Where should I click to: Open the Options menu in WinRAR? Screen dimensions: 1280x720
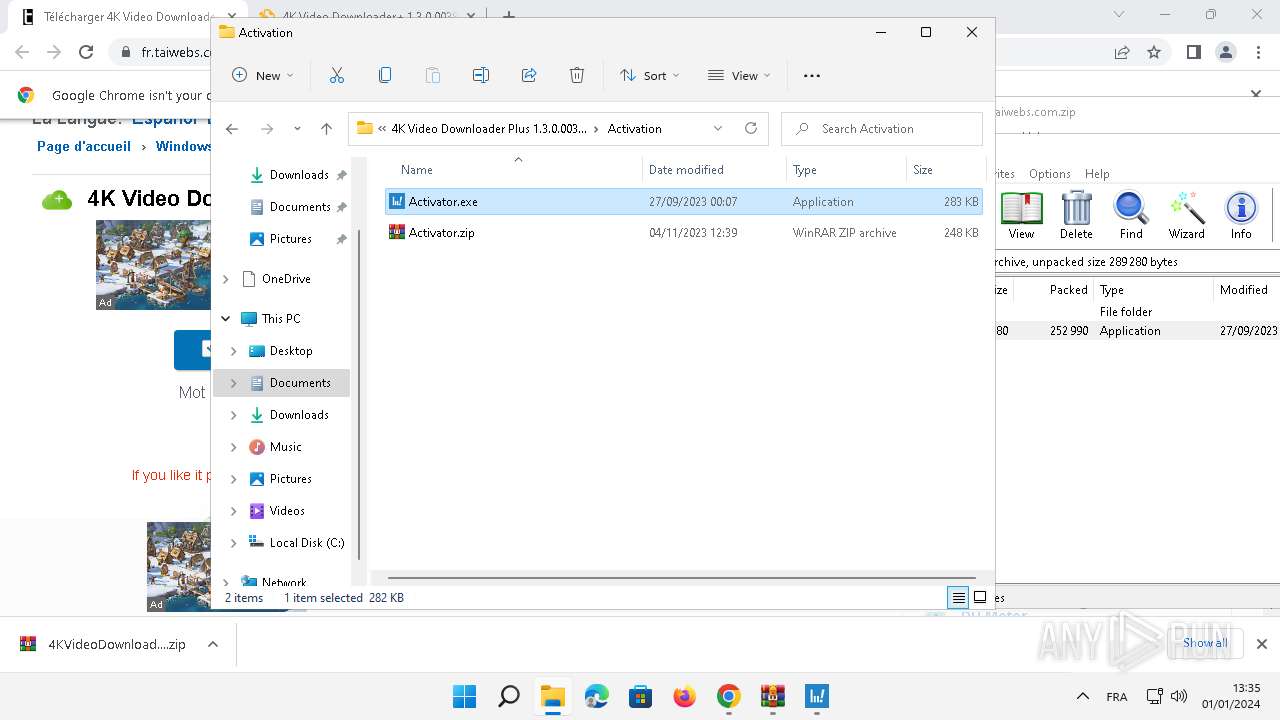[x=1050, y=173]
